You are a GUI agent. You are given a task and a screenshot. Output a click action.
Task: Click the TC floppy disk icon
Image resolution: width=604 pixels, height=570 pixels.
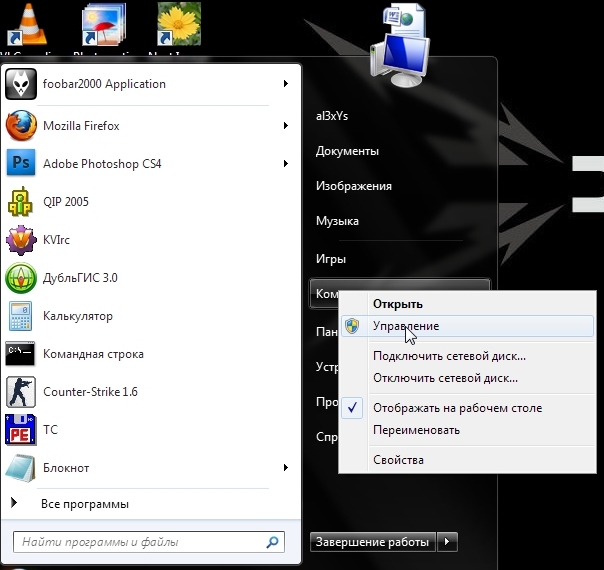pos(21,429)
